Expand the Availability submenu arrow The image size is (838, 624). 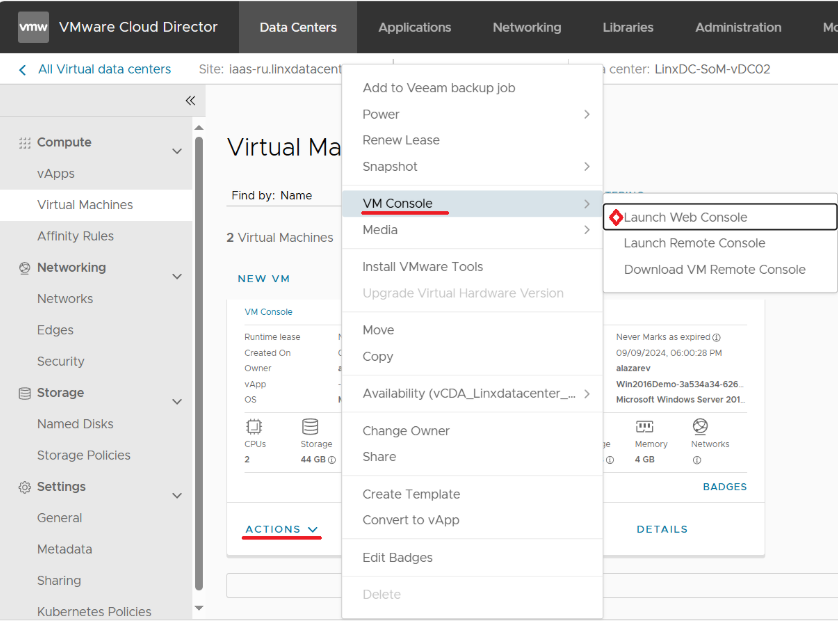[x=587, y=394]
